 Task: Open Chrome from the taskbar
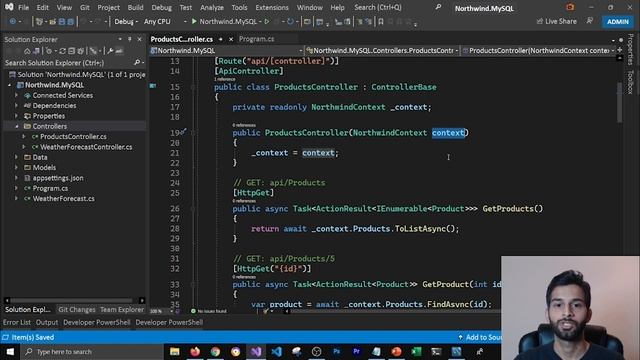(216, 351)
